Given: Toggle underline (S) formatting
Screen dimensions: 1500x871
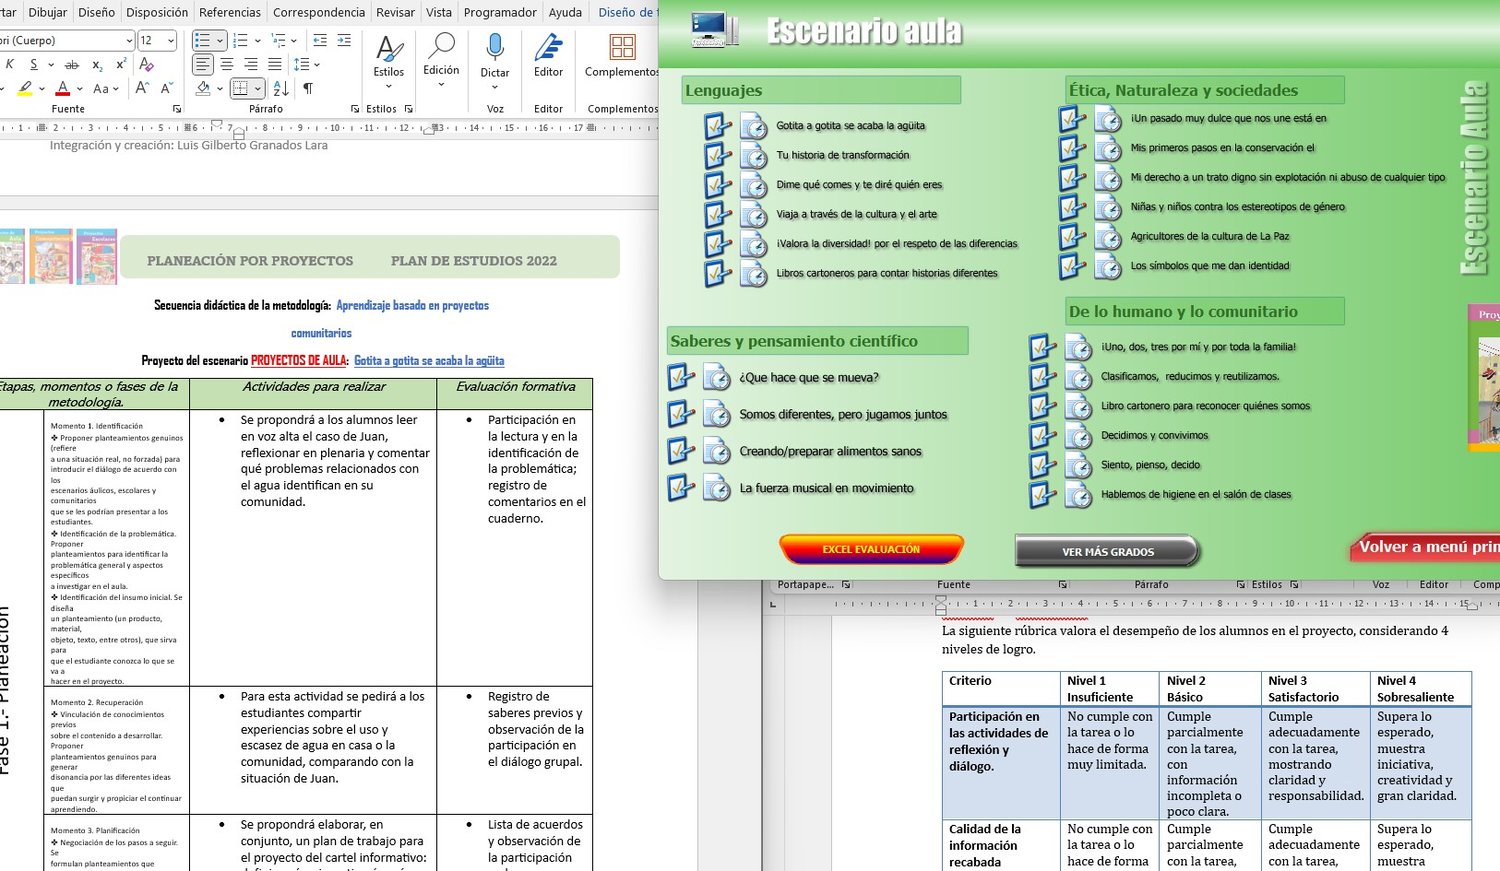Looking at the screenshot, I should pos(34,64).
